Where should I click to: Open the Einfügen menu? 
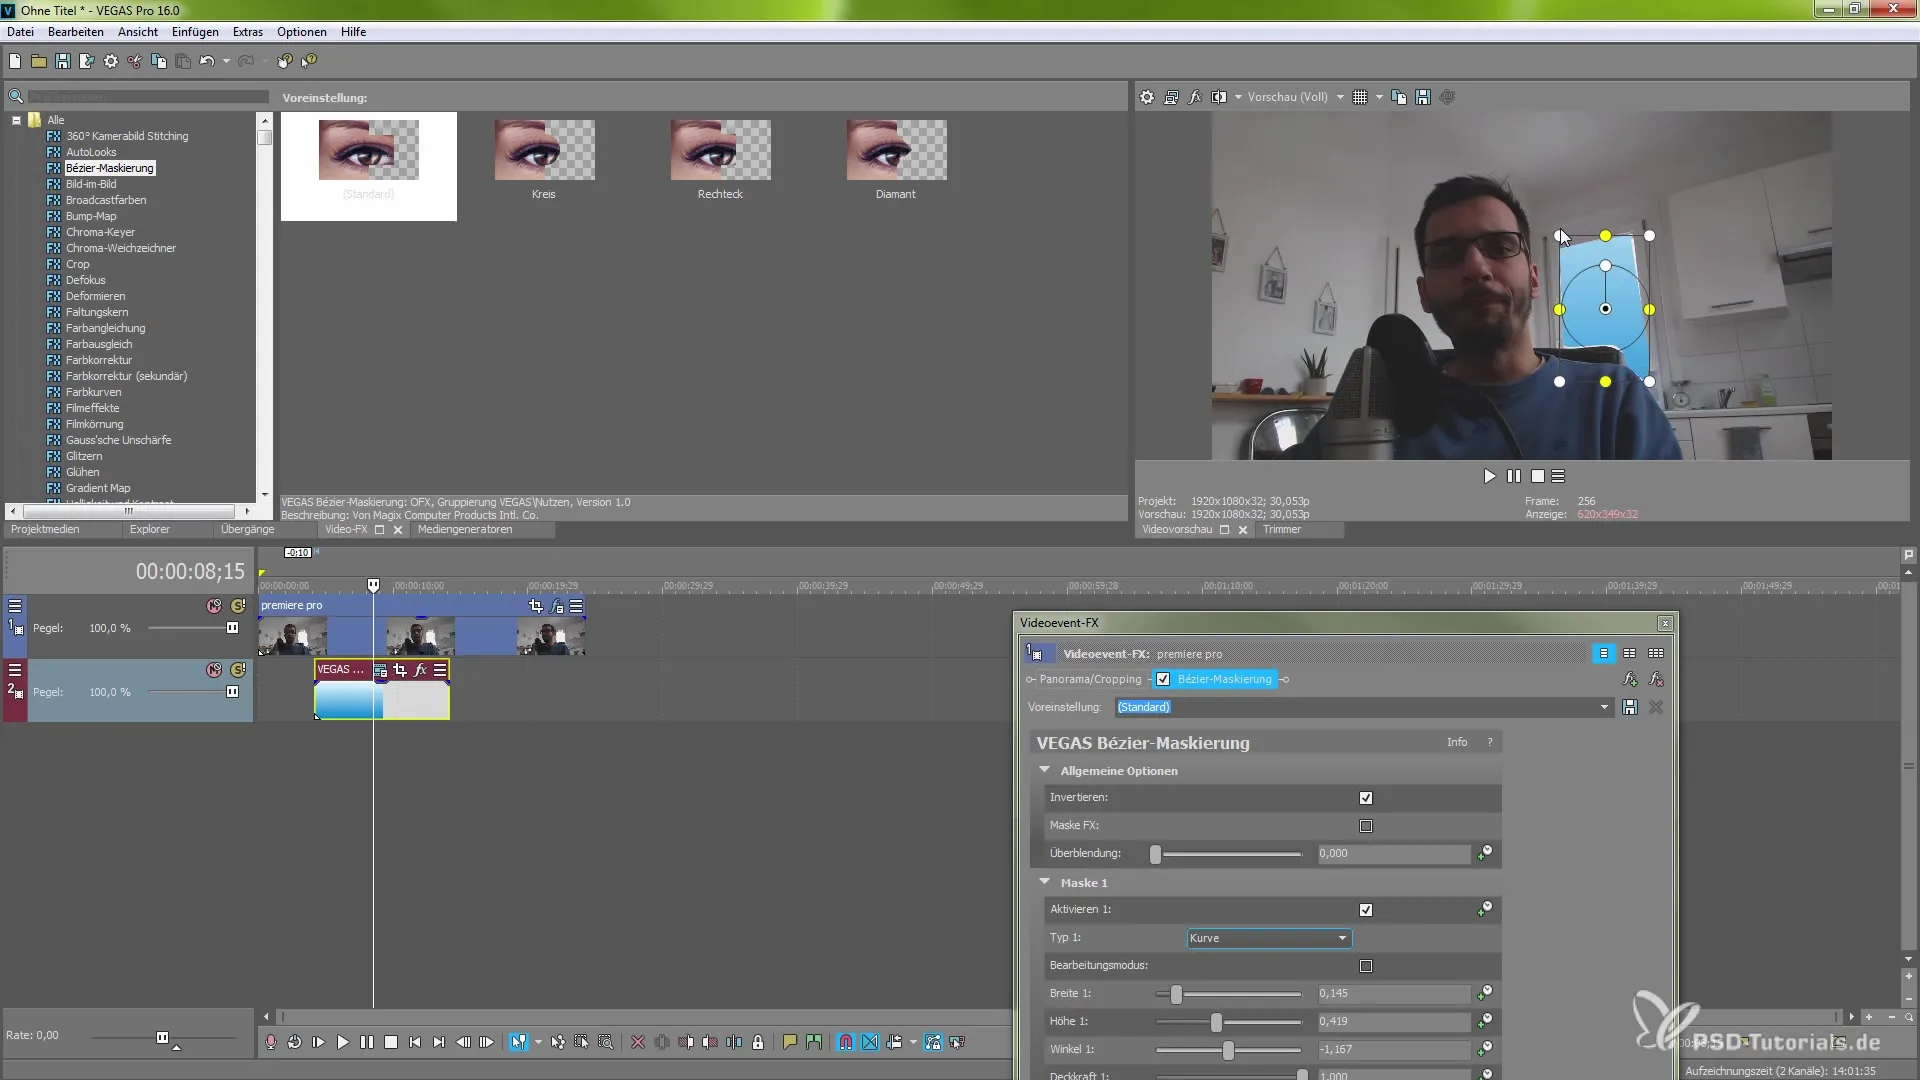pyautogui.click(x=195, y=32)
